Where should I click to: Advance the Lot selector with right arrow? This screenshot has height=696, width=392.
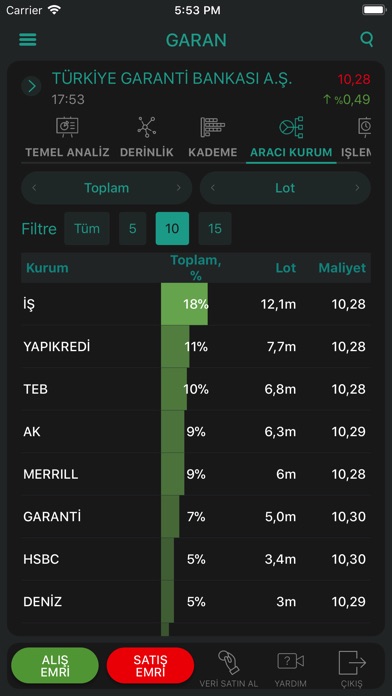pos(357,188)
